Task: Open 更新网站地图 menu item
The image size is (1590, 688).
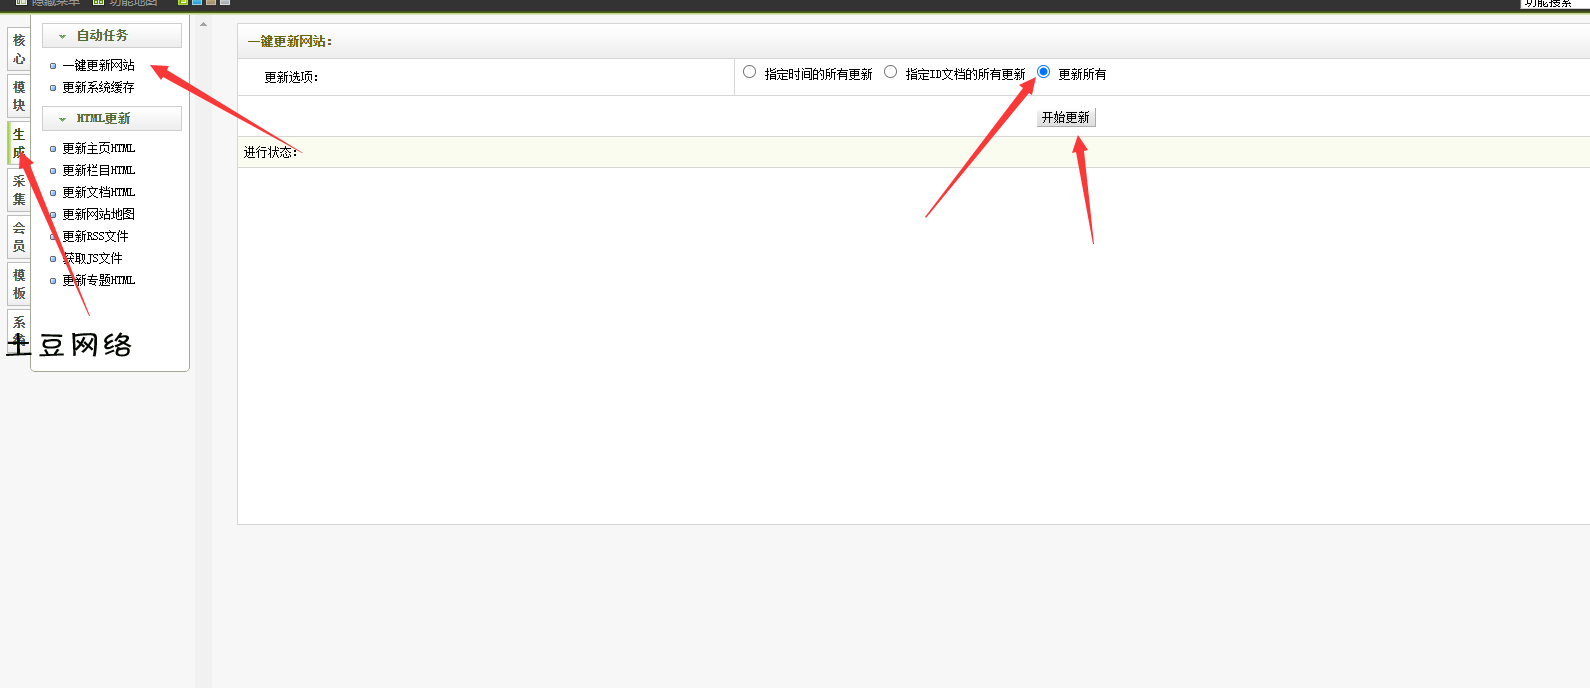Action: point(98,215)
